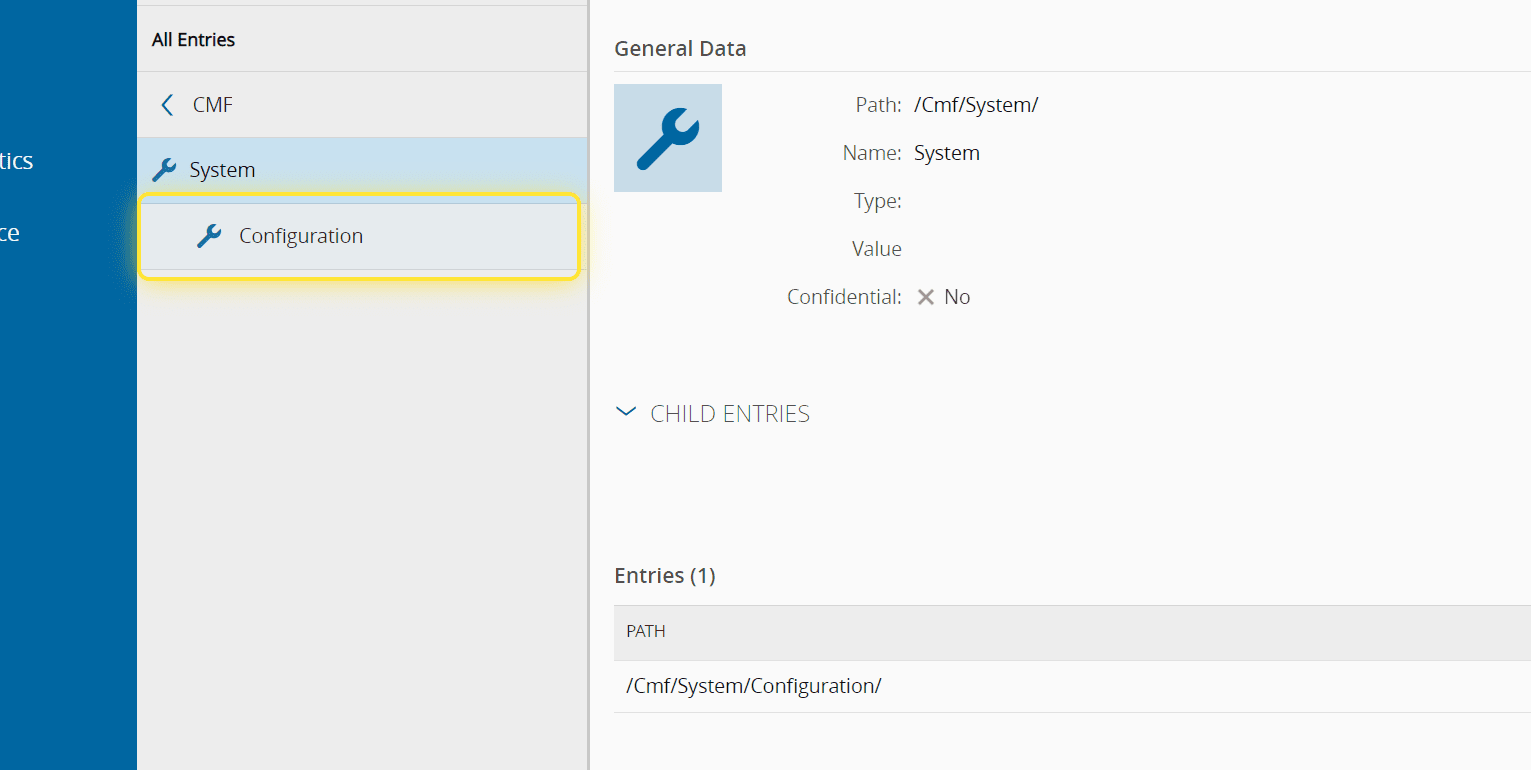Select the System entry label in the tree
The image size is (1531, 770).
222,170
